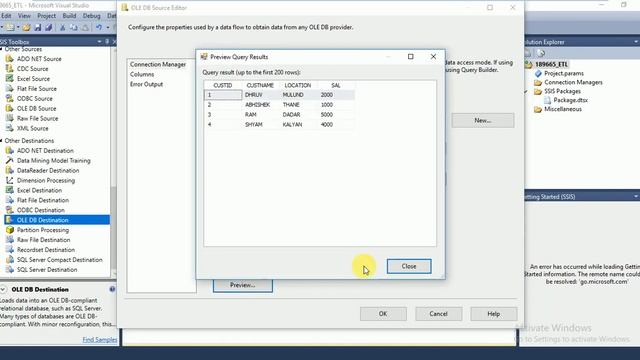Switch to Connection Manager page
This screenshot has width=640, height=360.
158,64
